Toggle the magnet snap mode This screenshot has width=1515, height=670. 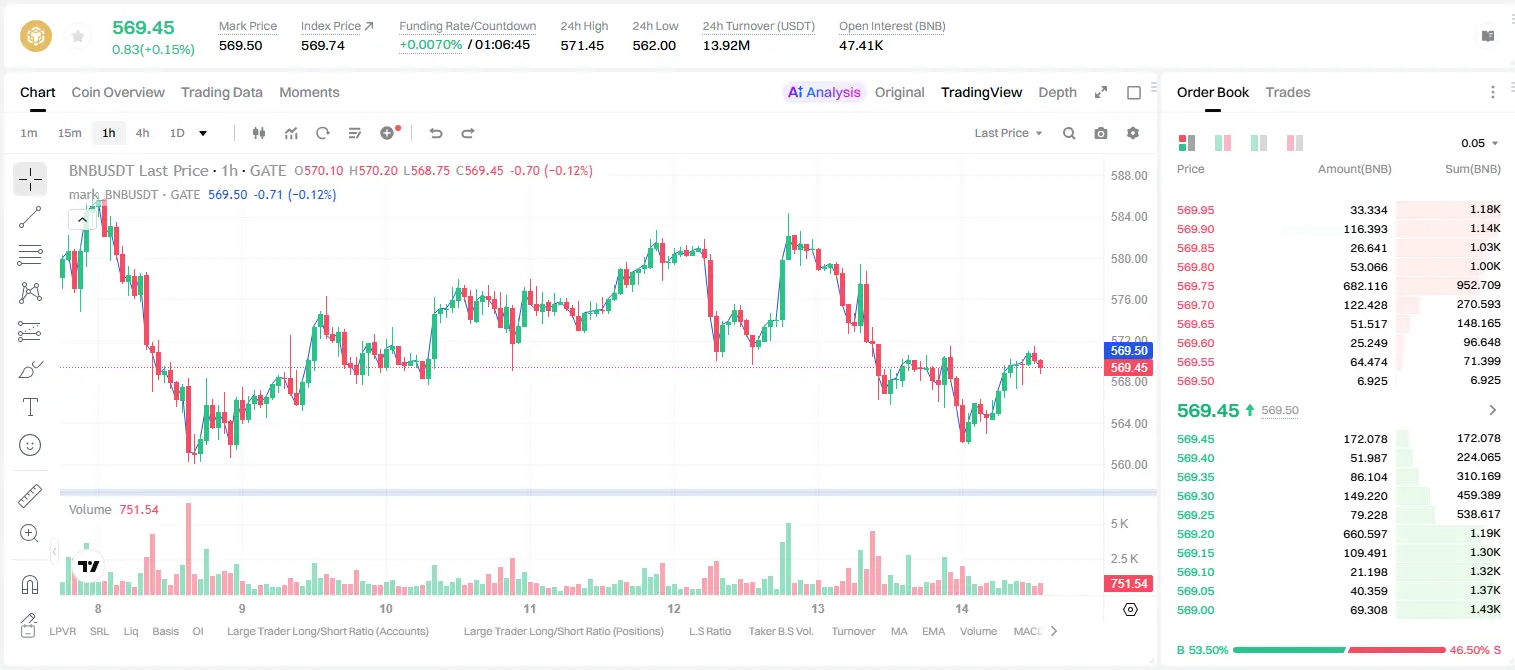click(30, 584)
